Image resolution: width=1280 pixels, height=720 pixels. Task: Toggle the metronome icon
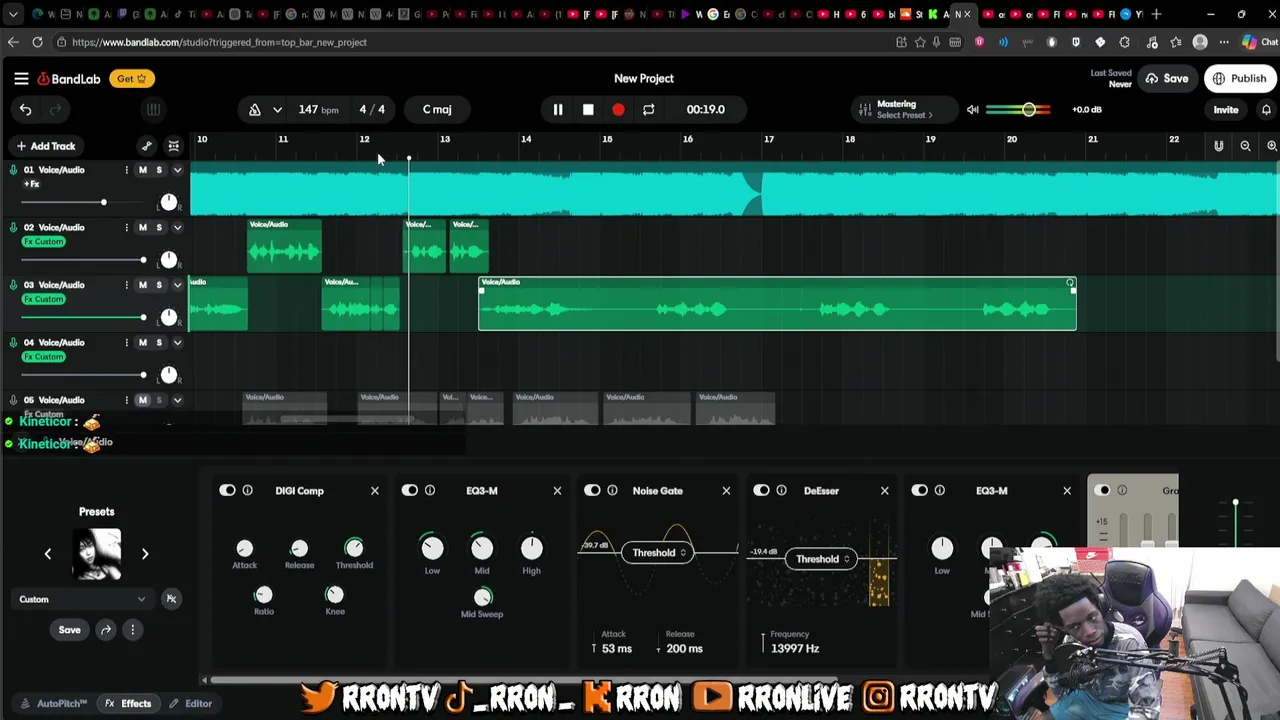(x=255, y=109)
